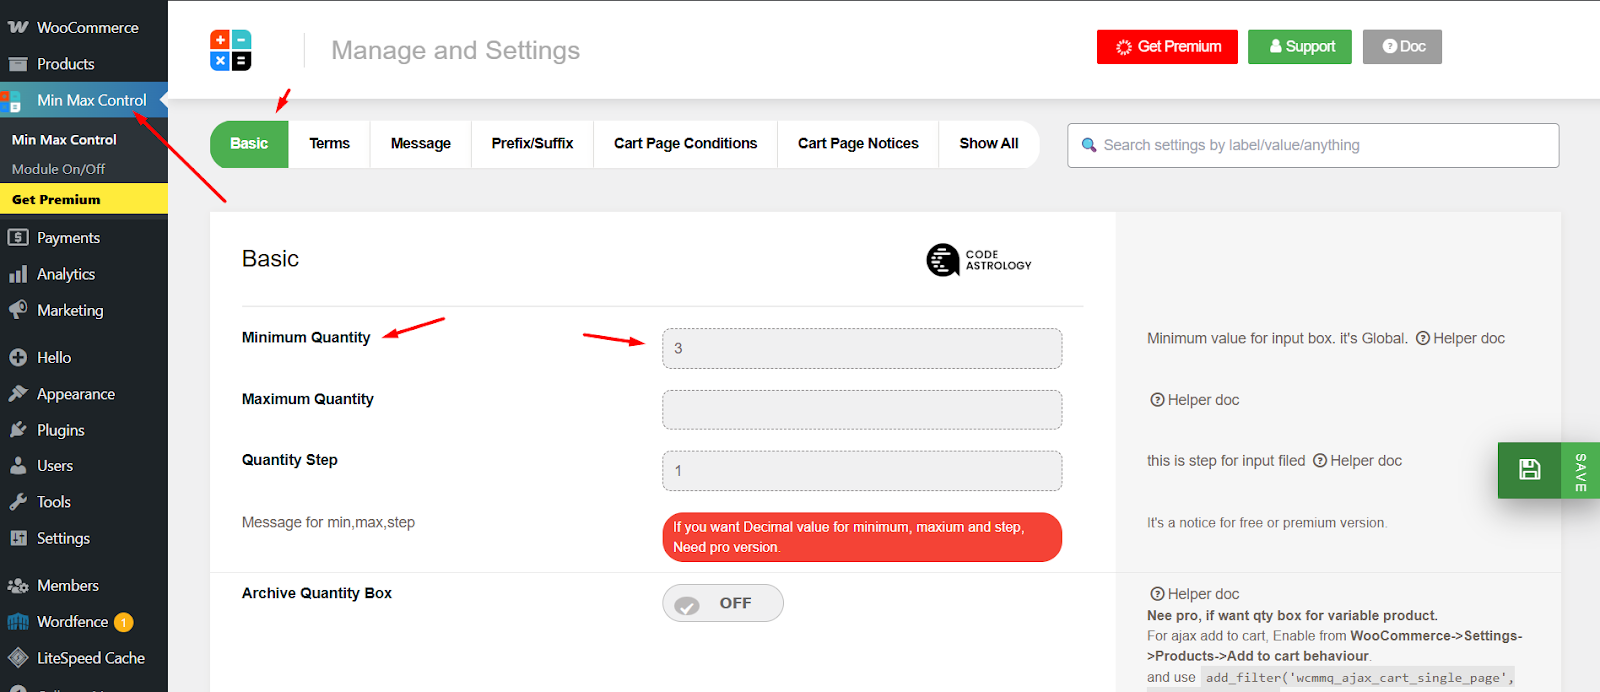This screenshot has width=1600, height=692.
Task: Click the Users person icon
Action: 18,466
